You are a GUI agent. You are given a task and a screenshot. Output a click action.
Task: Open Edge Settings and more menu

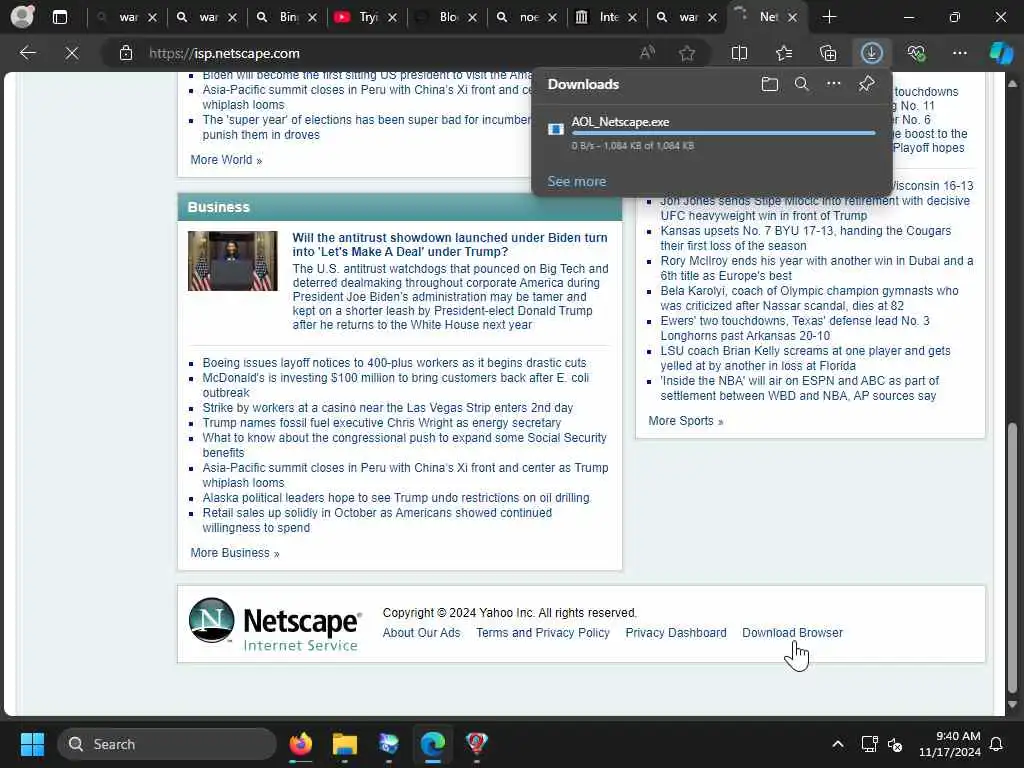pos(959,53)
